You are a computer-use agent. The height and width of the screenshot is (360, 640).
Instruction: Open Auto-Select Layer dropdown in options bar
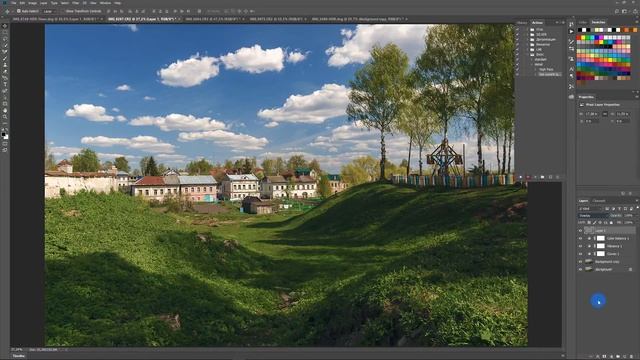coord(49,11)
